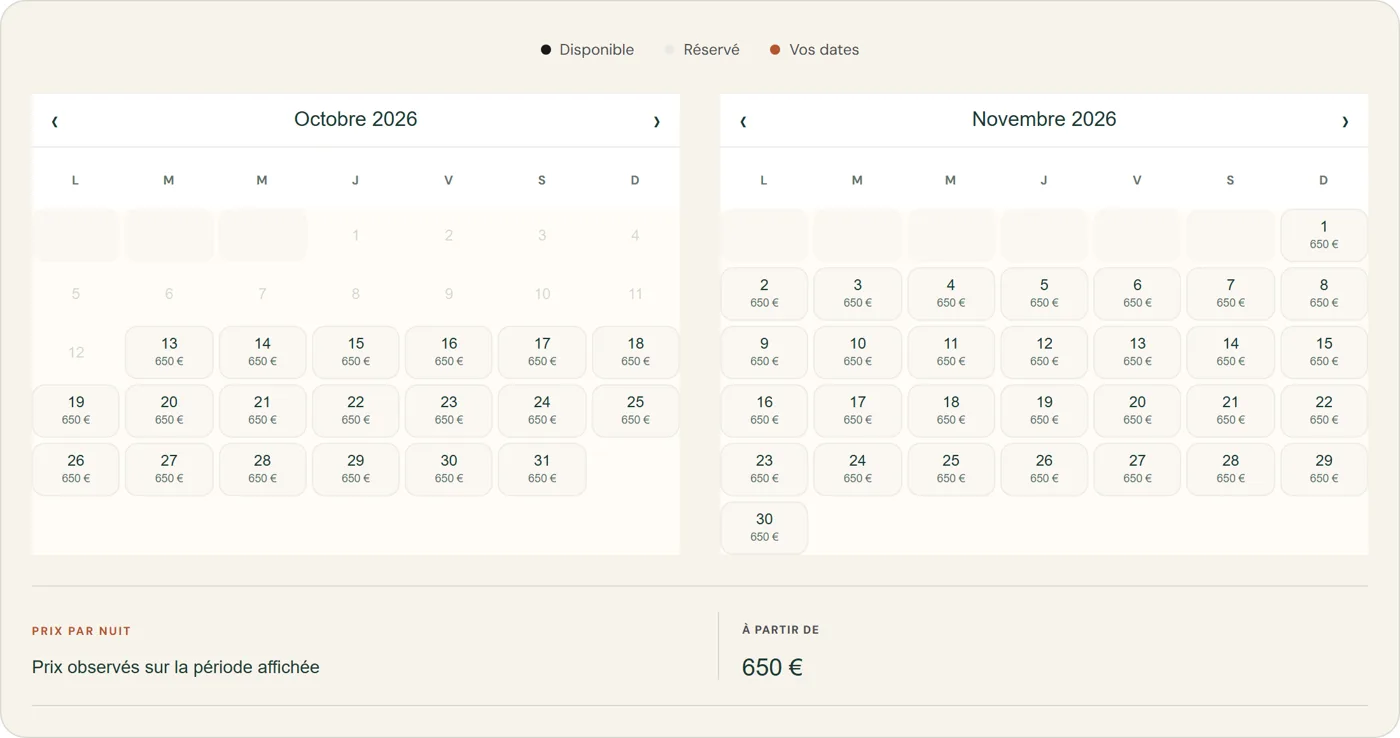Select November 19 in Novembre calendar
1400x738 pixels.
click(x=1044, y=411)
